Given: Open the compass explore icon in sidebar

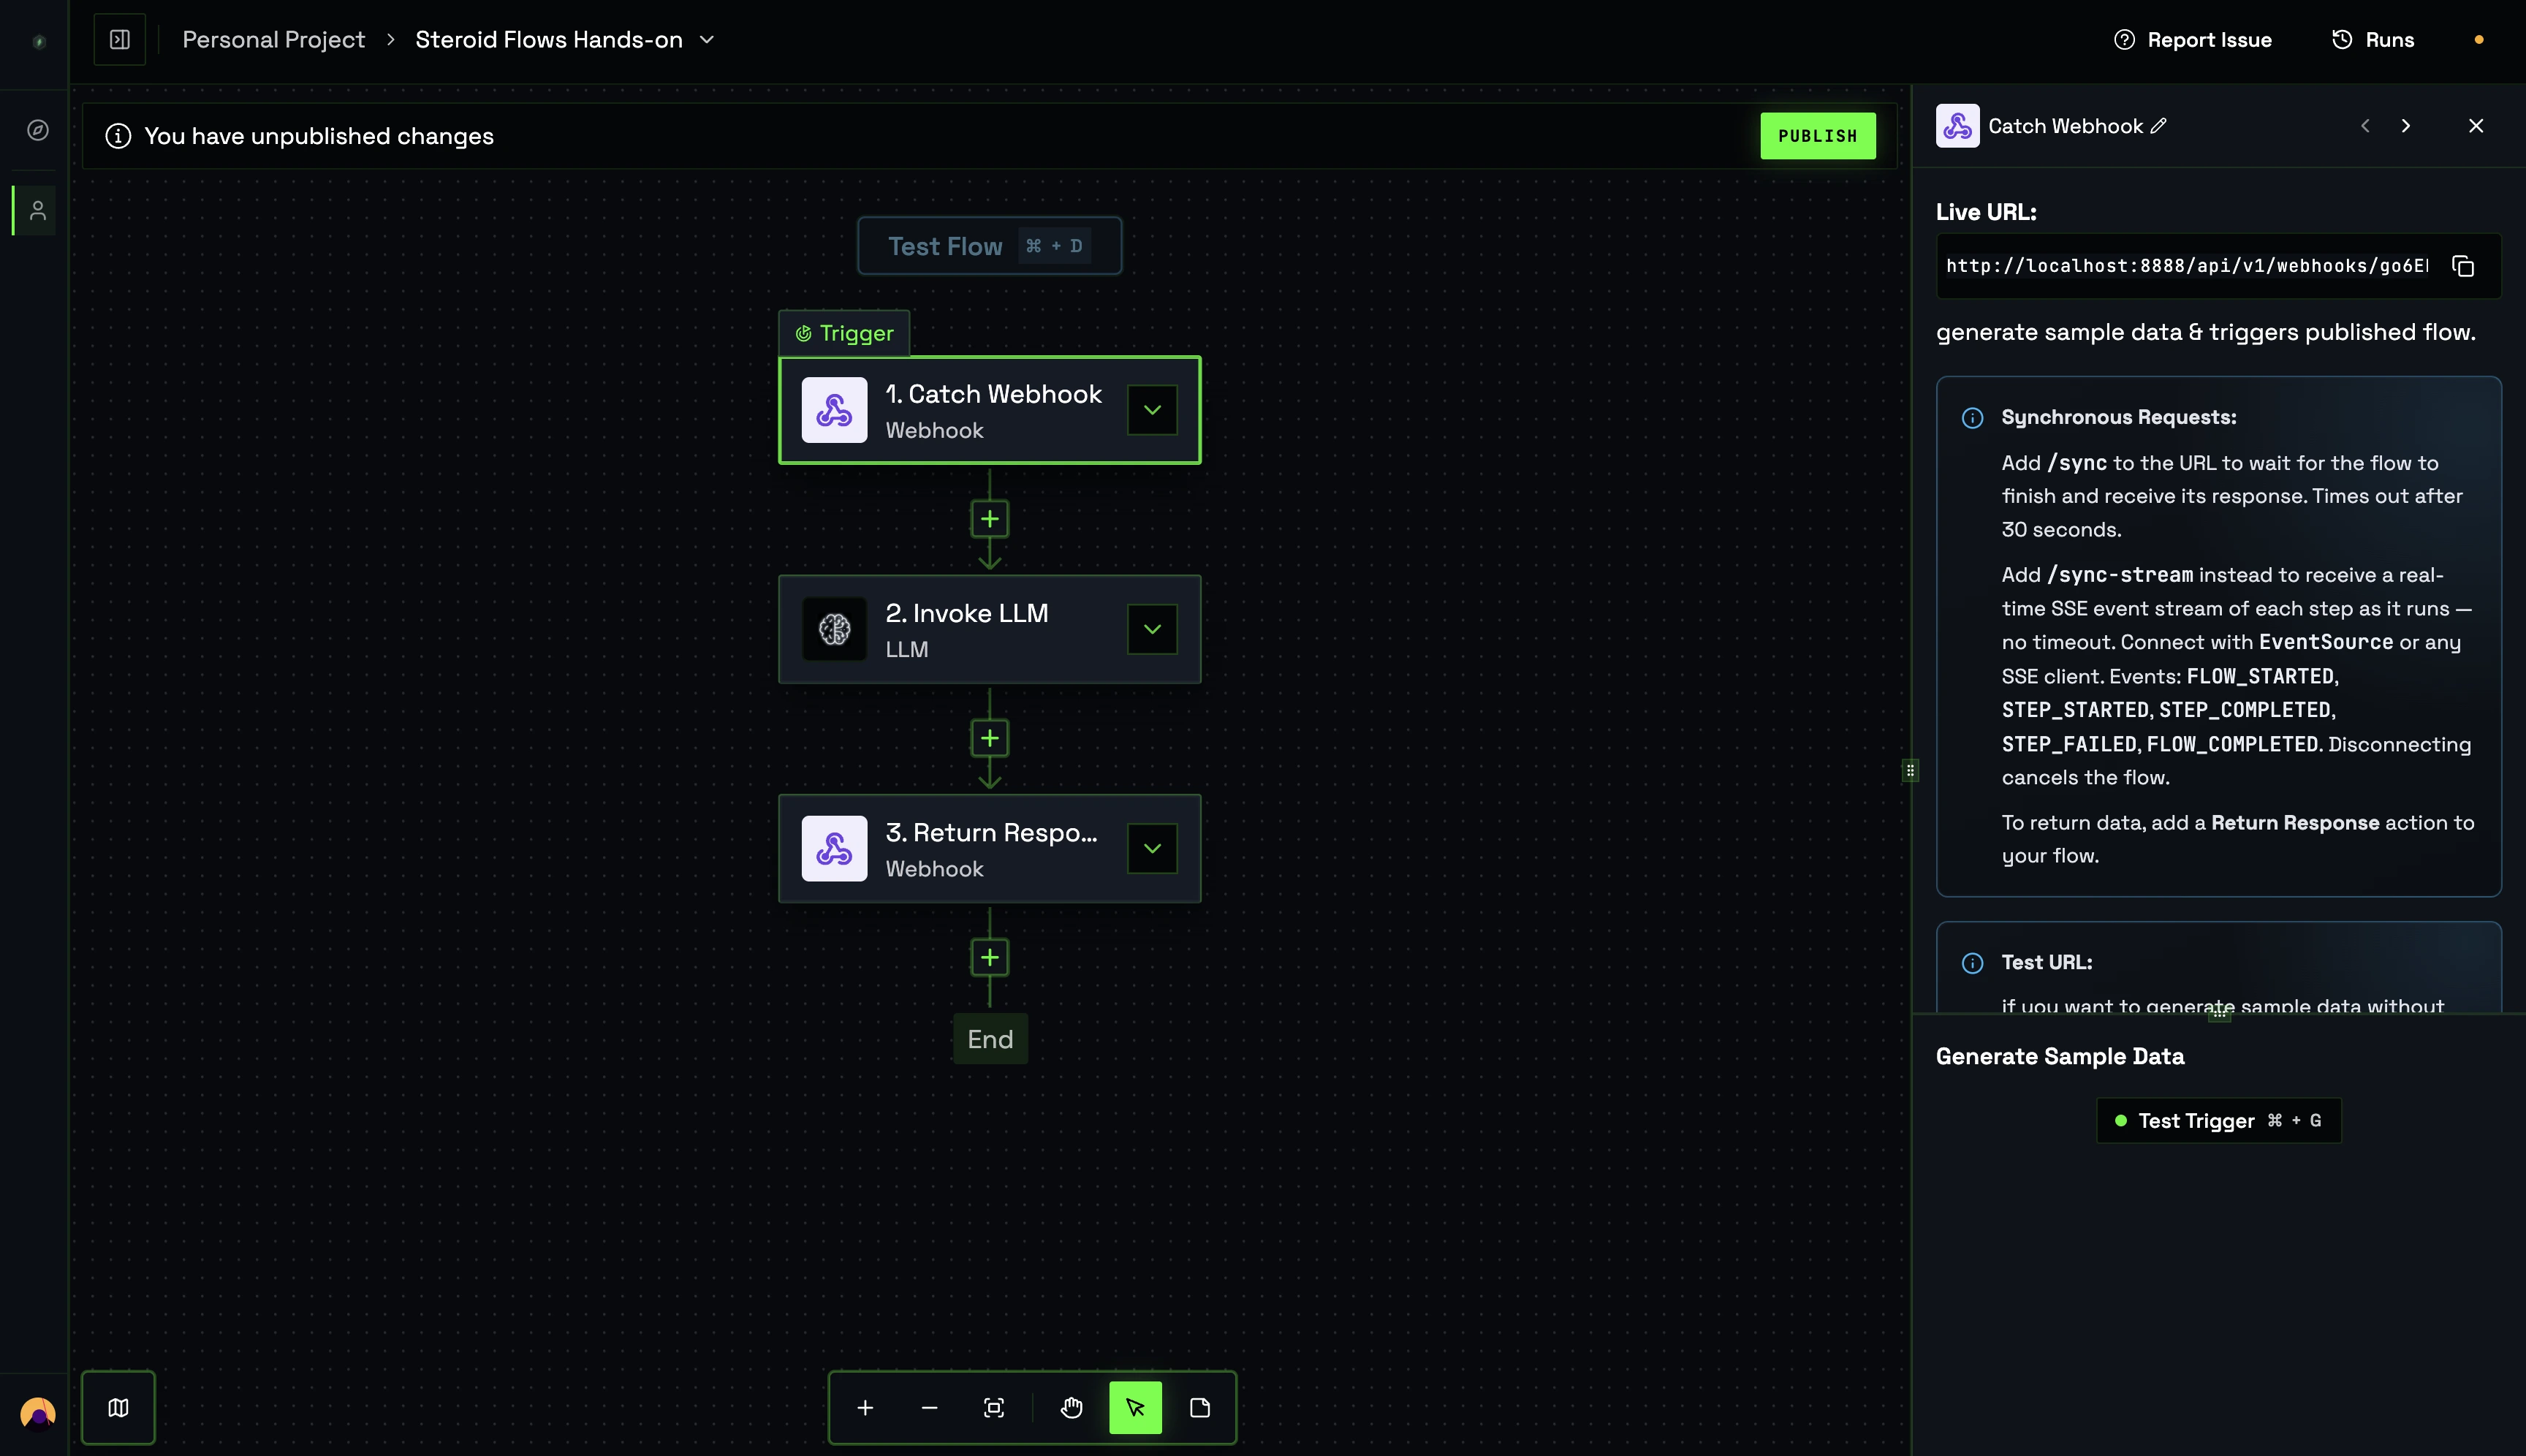Looking at the screenshot, I should [38, 130].
